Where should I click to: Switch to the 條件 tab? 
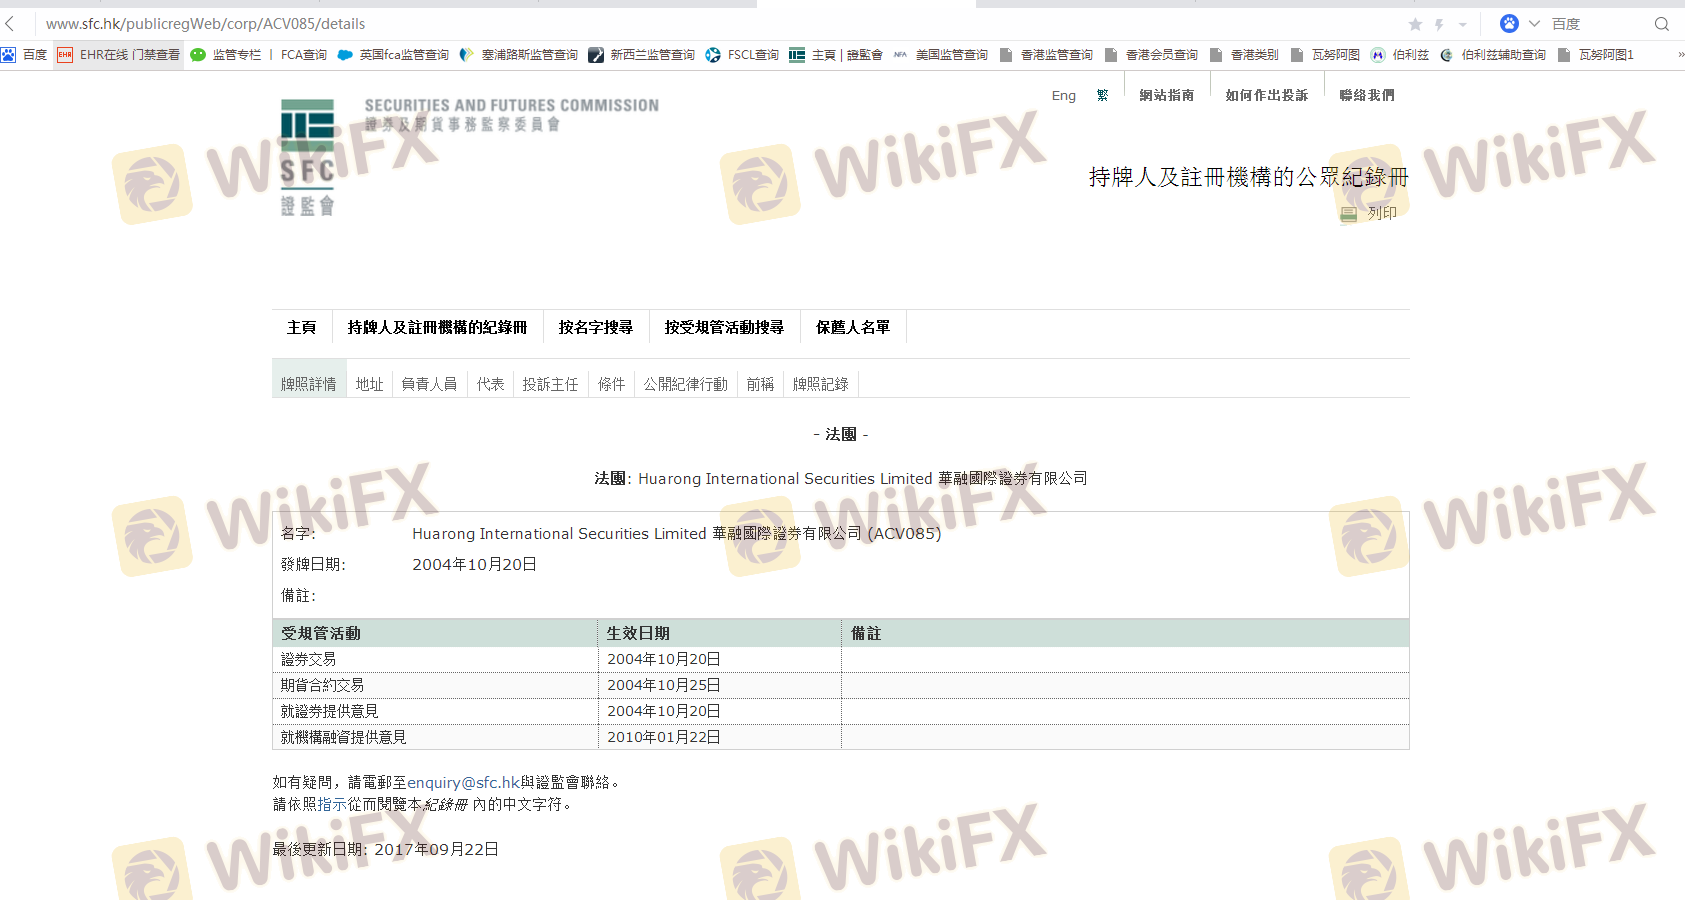[x=612, y=384]
